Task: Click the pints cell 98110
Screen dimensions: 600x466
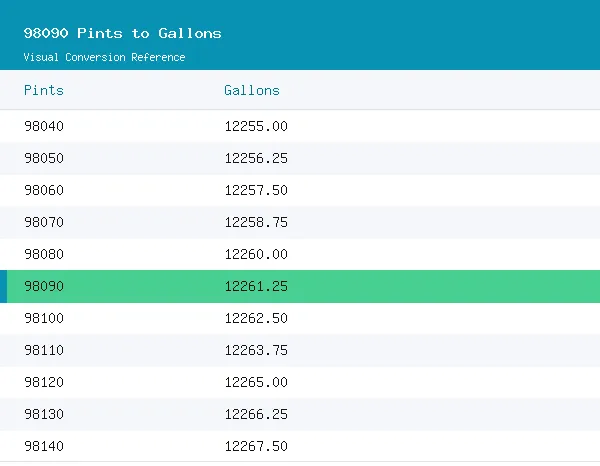Action: coord(44,350)
